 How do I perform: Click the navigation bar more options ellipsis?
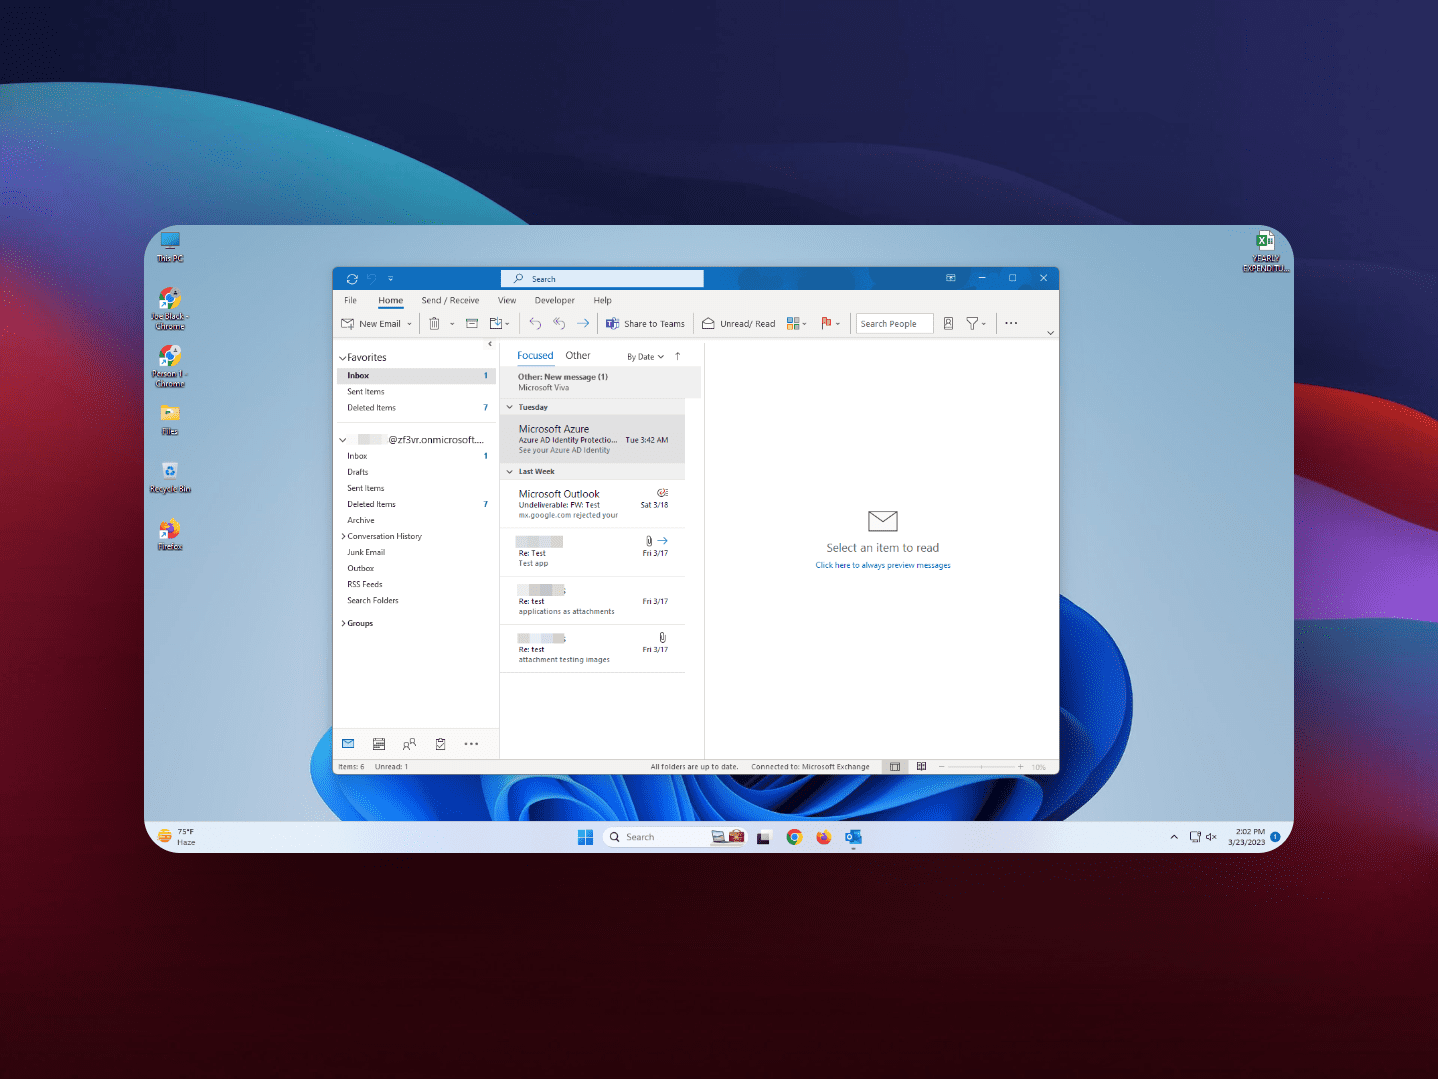click(x=471, y=744)
